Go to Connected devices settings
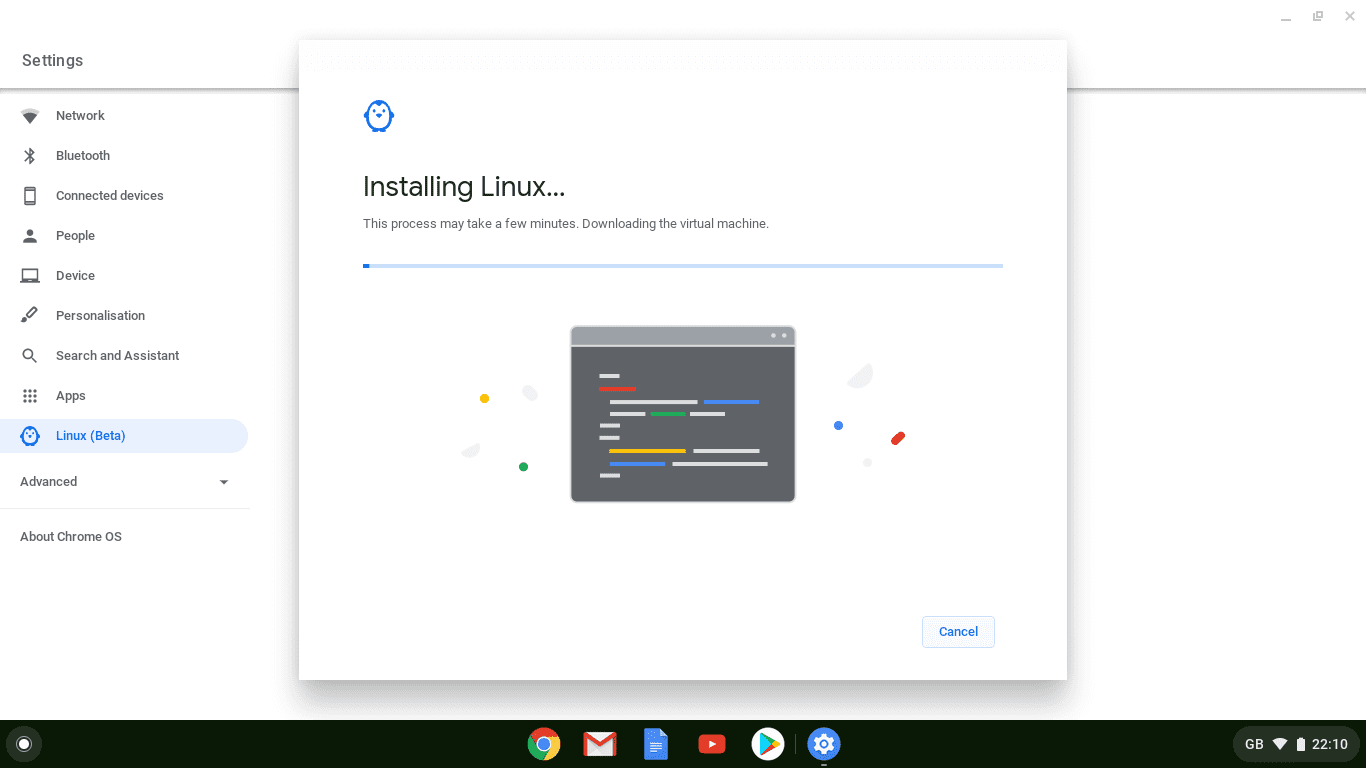This screenshot has height=768, width=1366. pos(124,196)
